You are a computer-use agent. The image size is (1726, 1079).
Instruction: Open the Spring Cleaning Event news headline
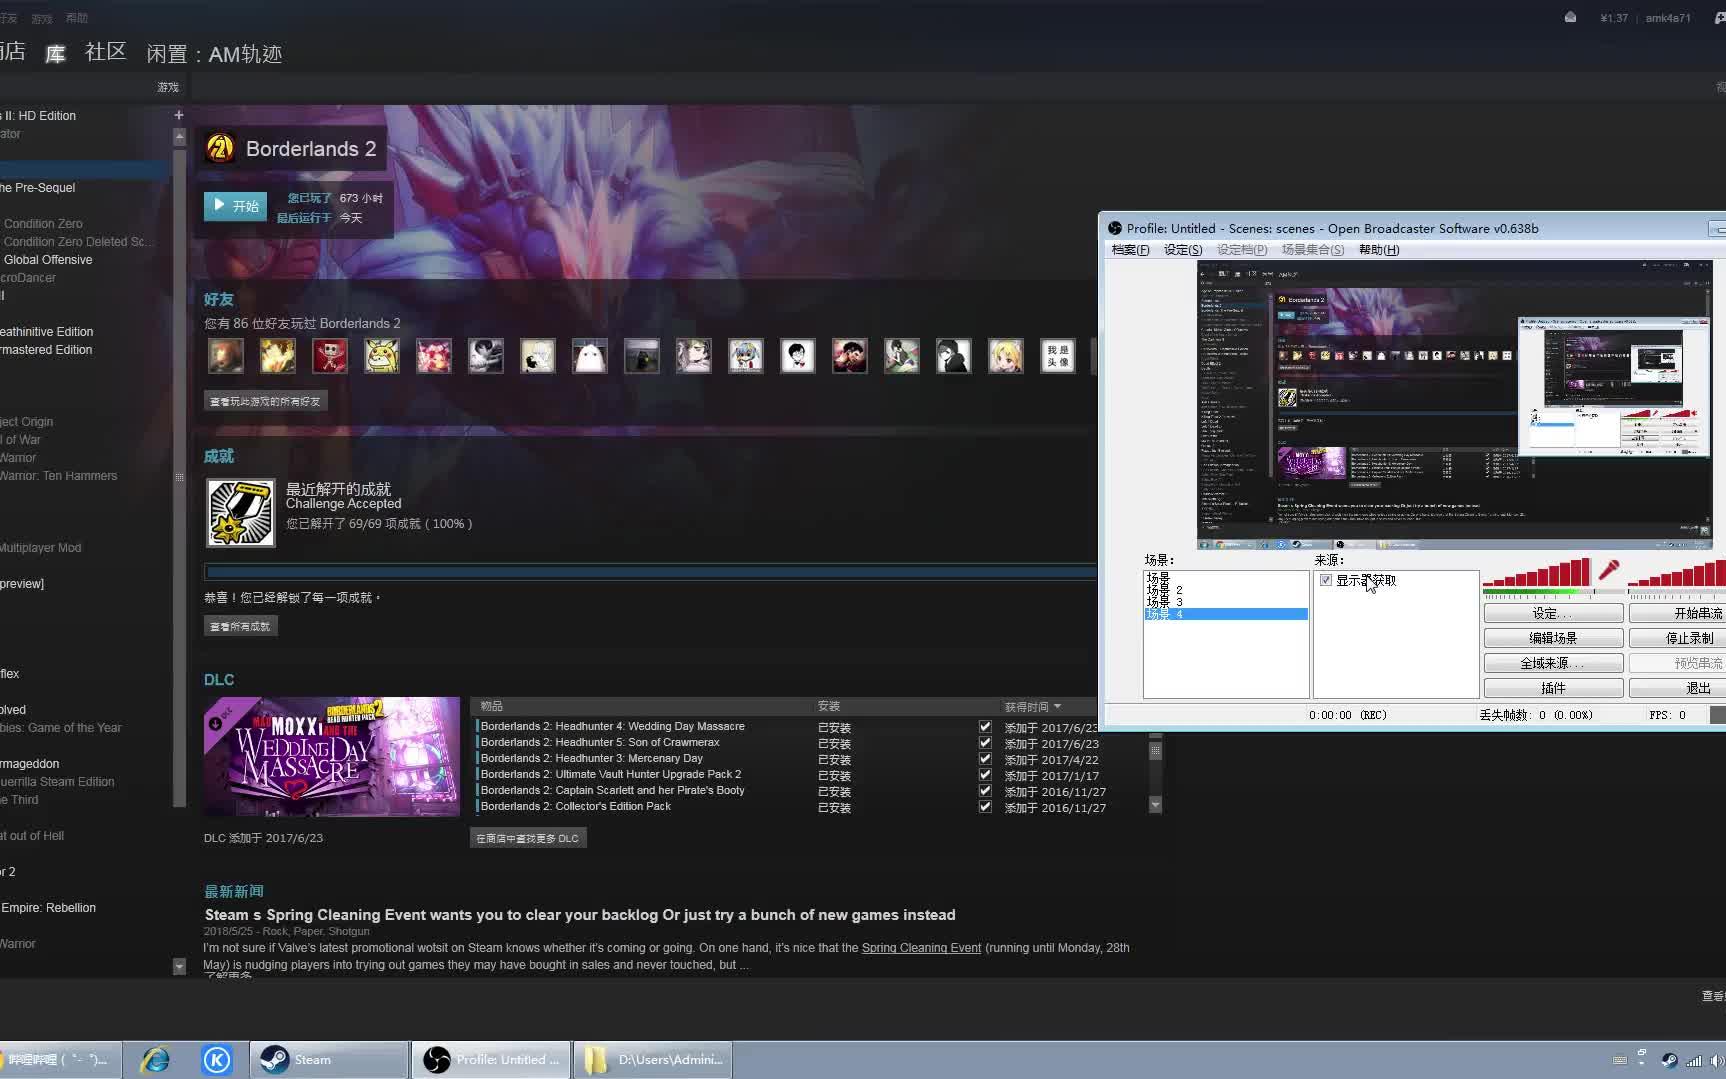(580, 915)
